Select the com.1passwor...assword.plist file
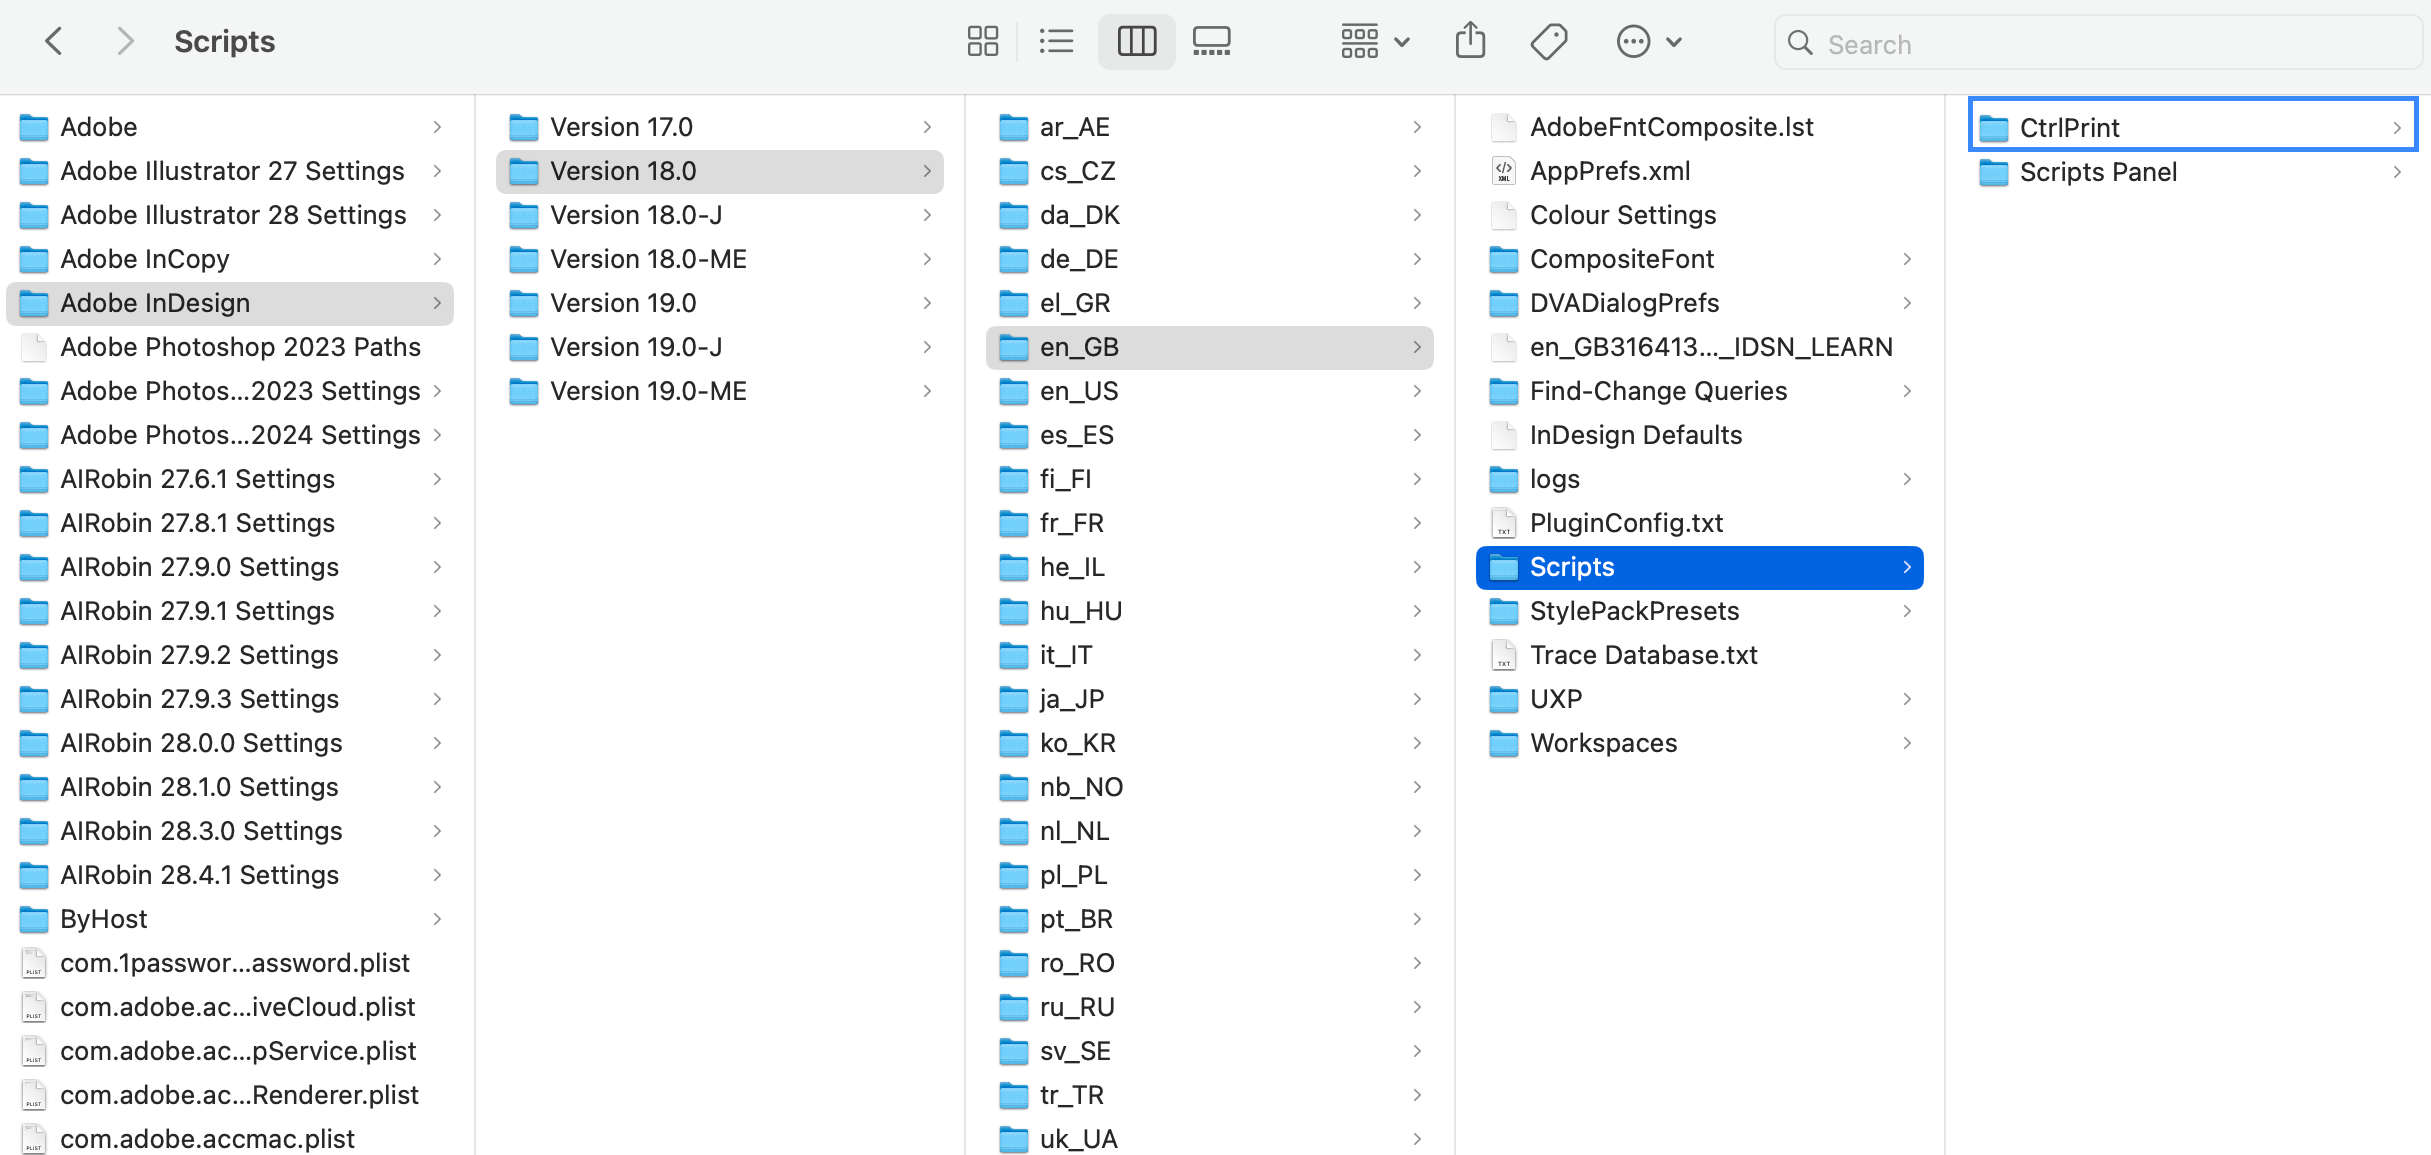 [230, 963]
